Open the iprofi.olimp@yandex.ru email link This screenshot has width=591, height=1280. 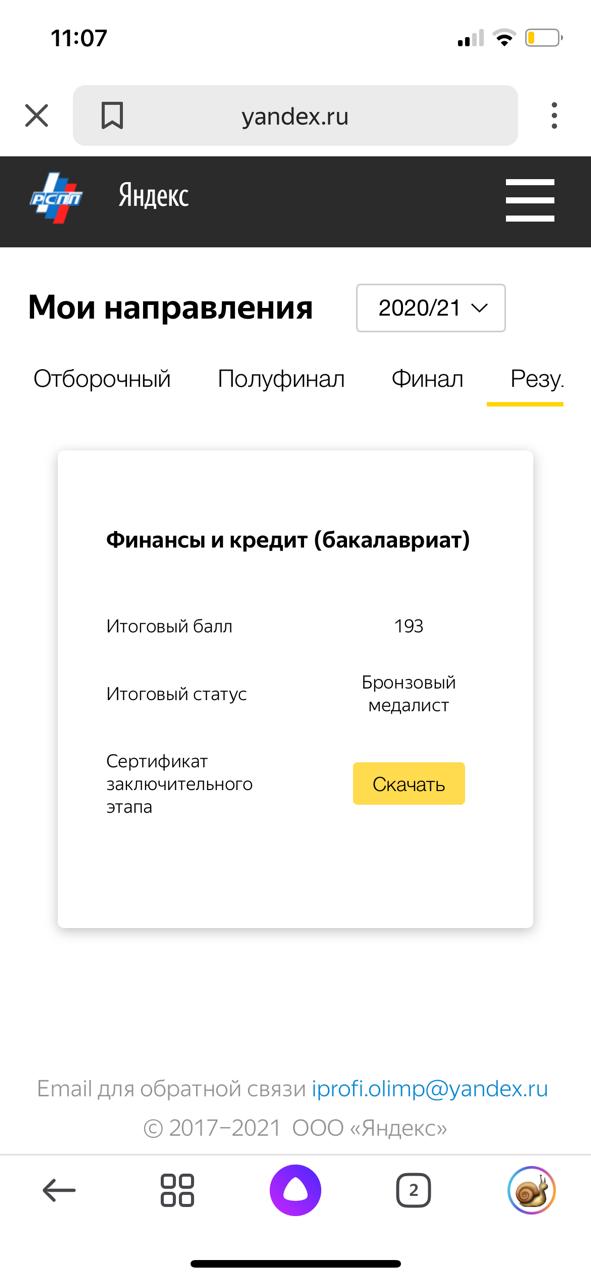click(x=430, y=1089)
